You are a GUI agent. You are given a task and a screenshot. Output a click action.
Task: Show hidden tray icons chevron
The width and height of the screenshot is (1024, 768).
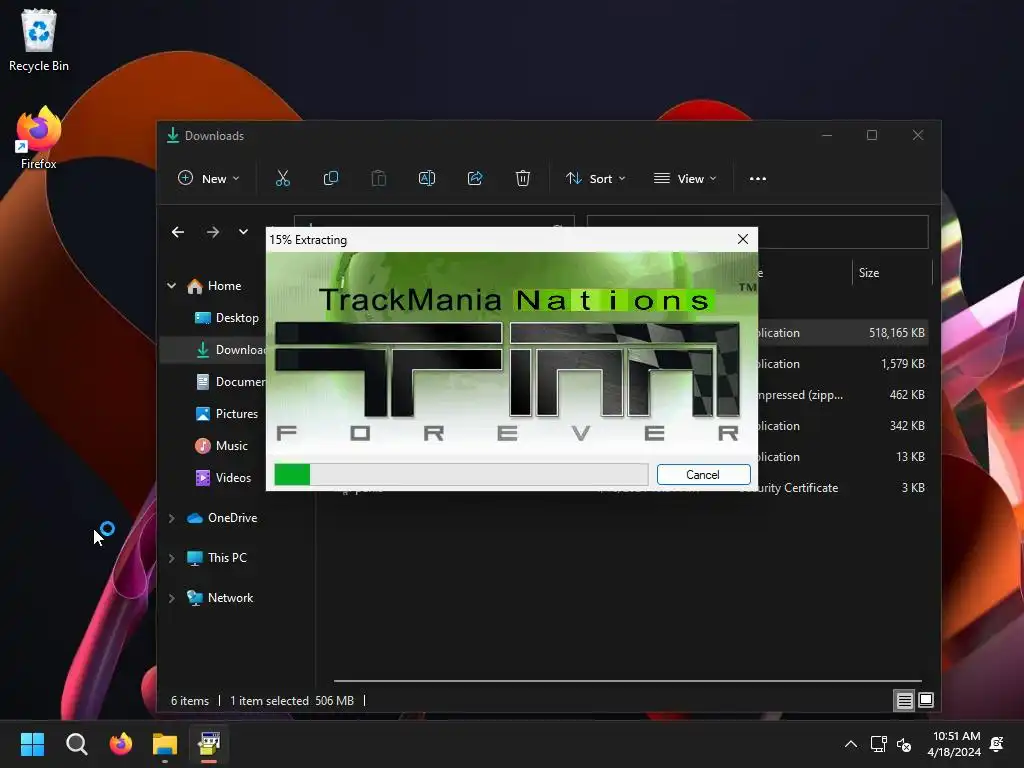click(x=850, y=744)
